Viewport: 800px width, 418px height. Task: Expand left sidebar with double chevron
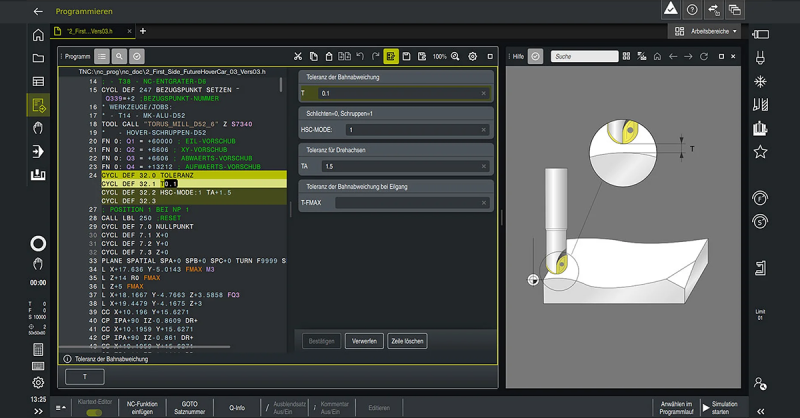coord(38,411)
